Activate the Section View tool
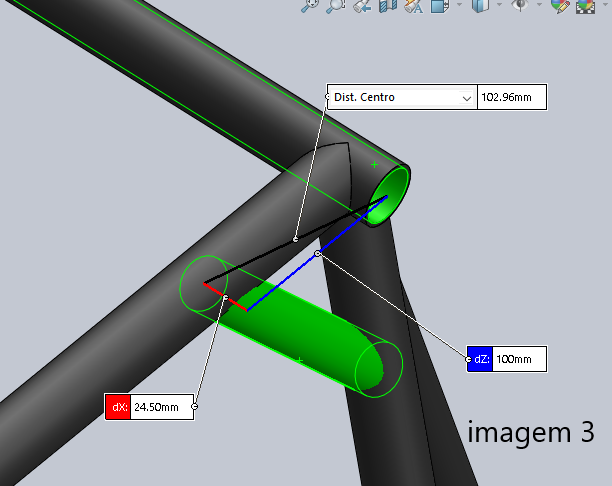 tap(387, 6)
